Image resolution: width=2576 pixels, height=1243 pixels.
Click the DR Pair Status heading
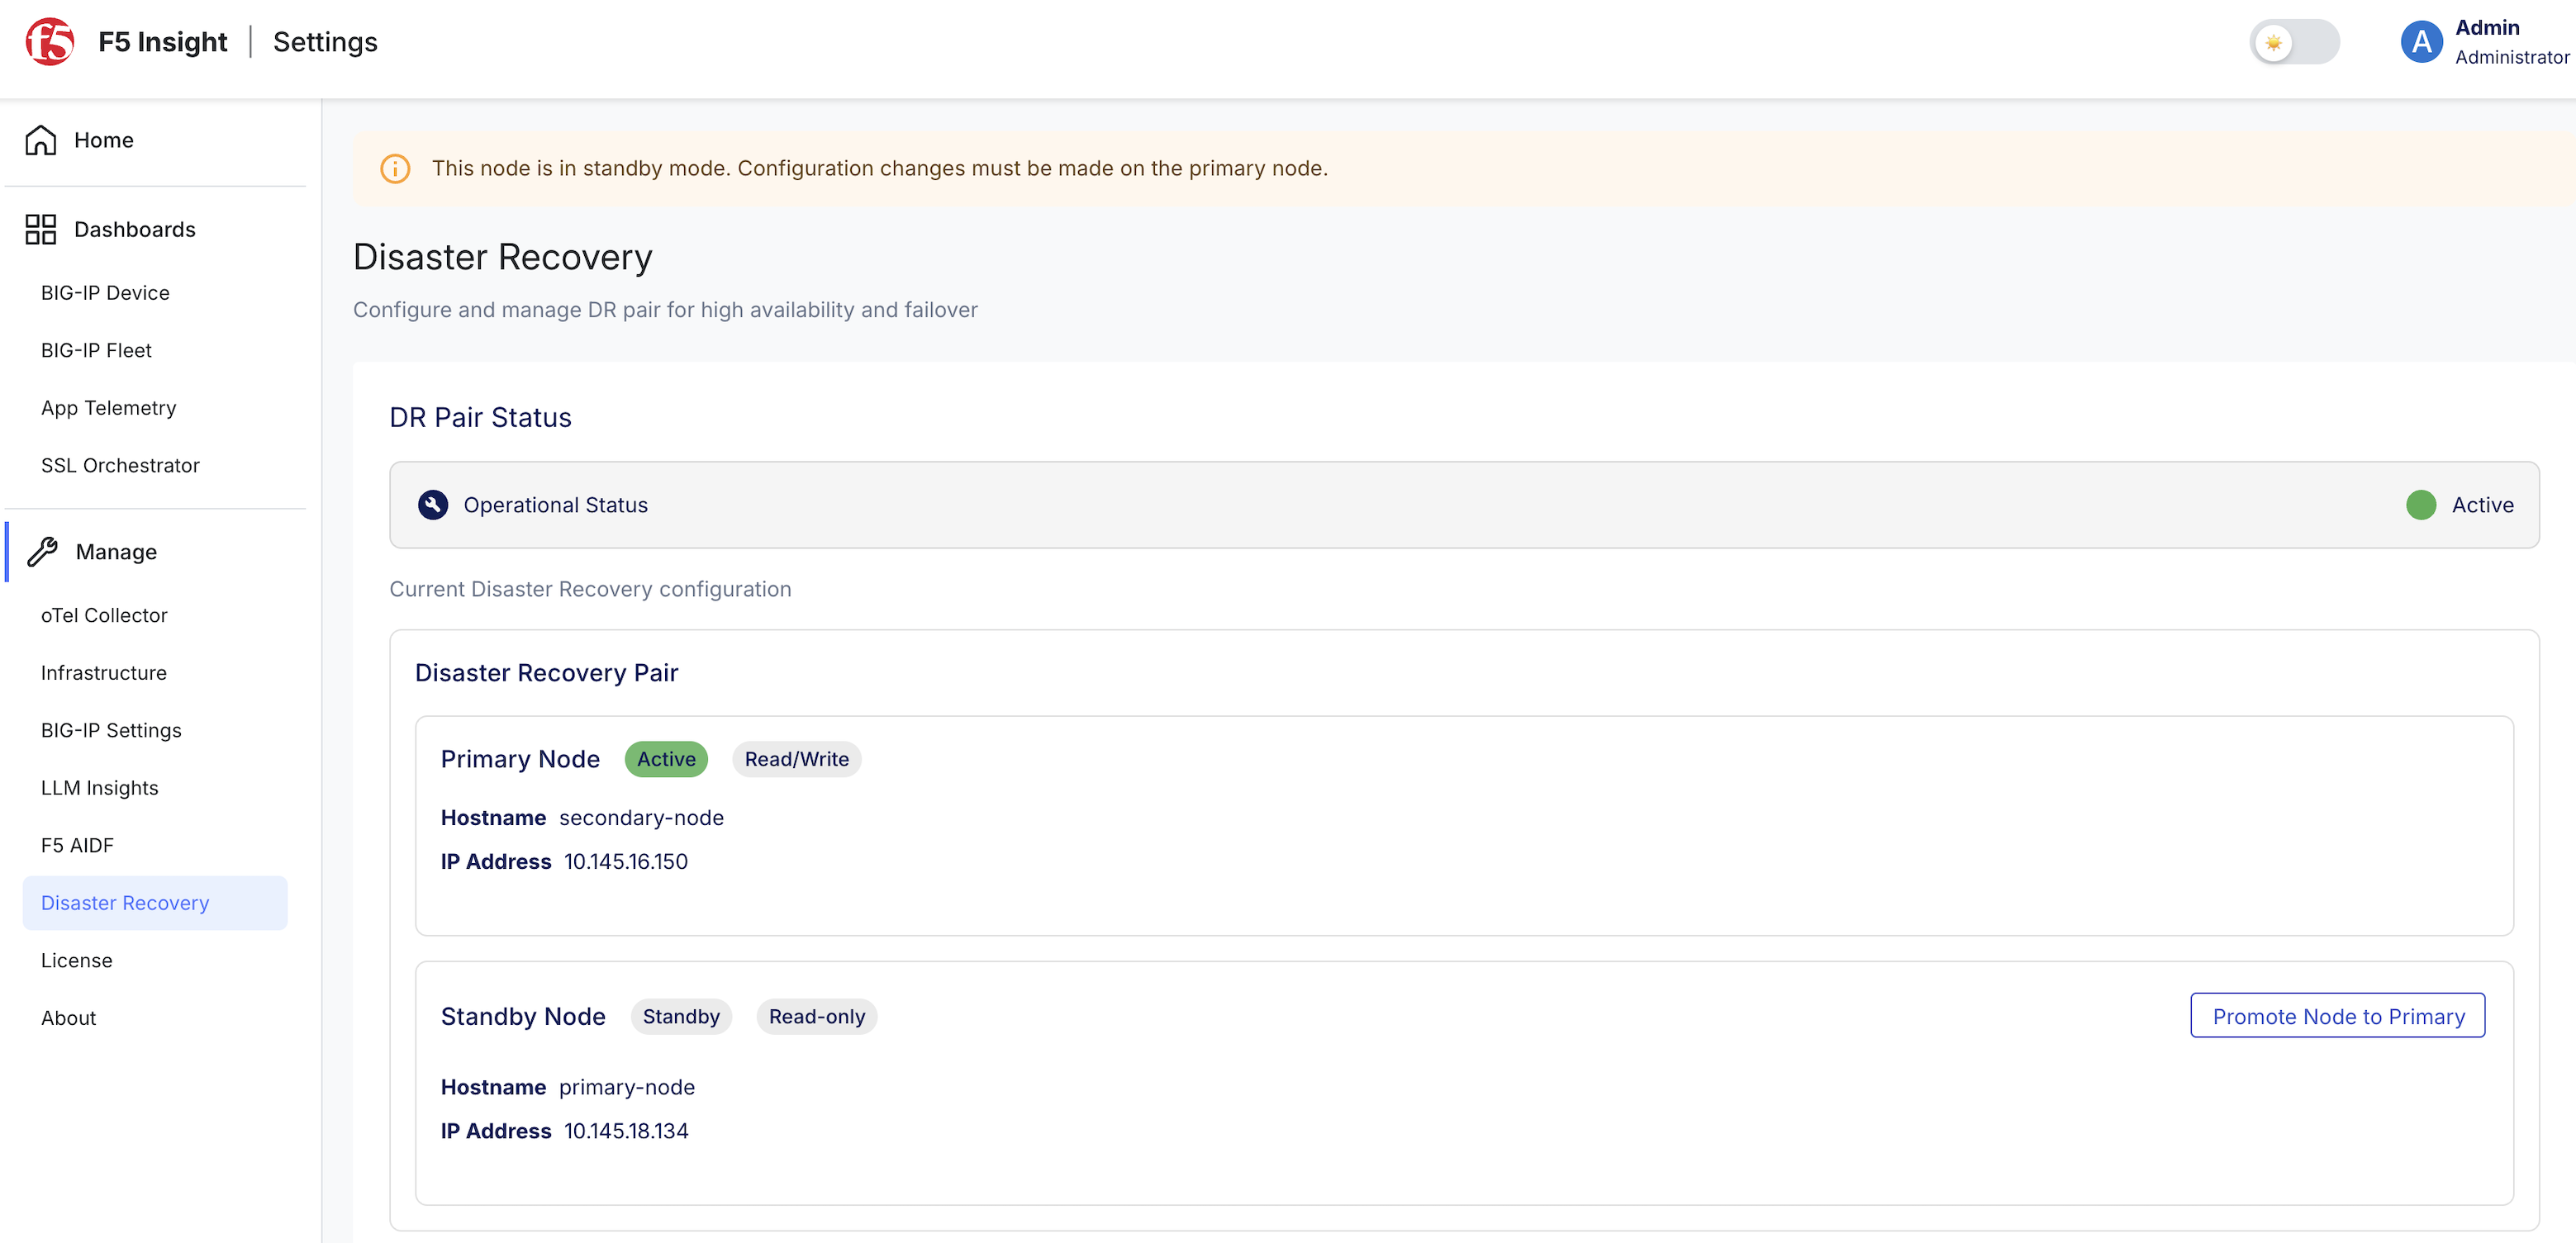coord(480,418)
